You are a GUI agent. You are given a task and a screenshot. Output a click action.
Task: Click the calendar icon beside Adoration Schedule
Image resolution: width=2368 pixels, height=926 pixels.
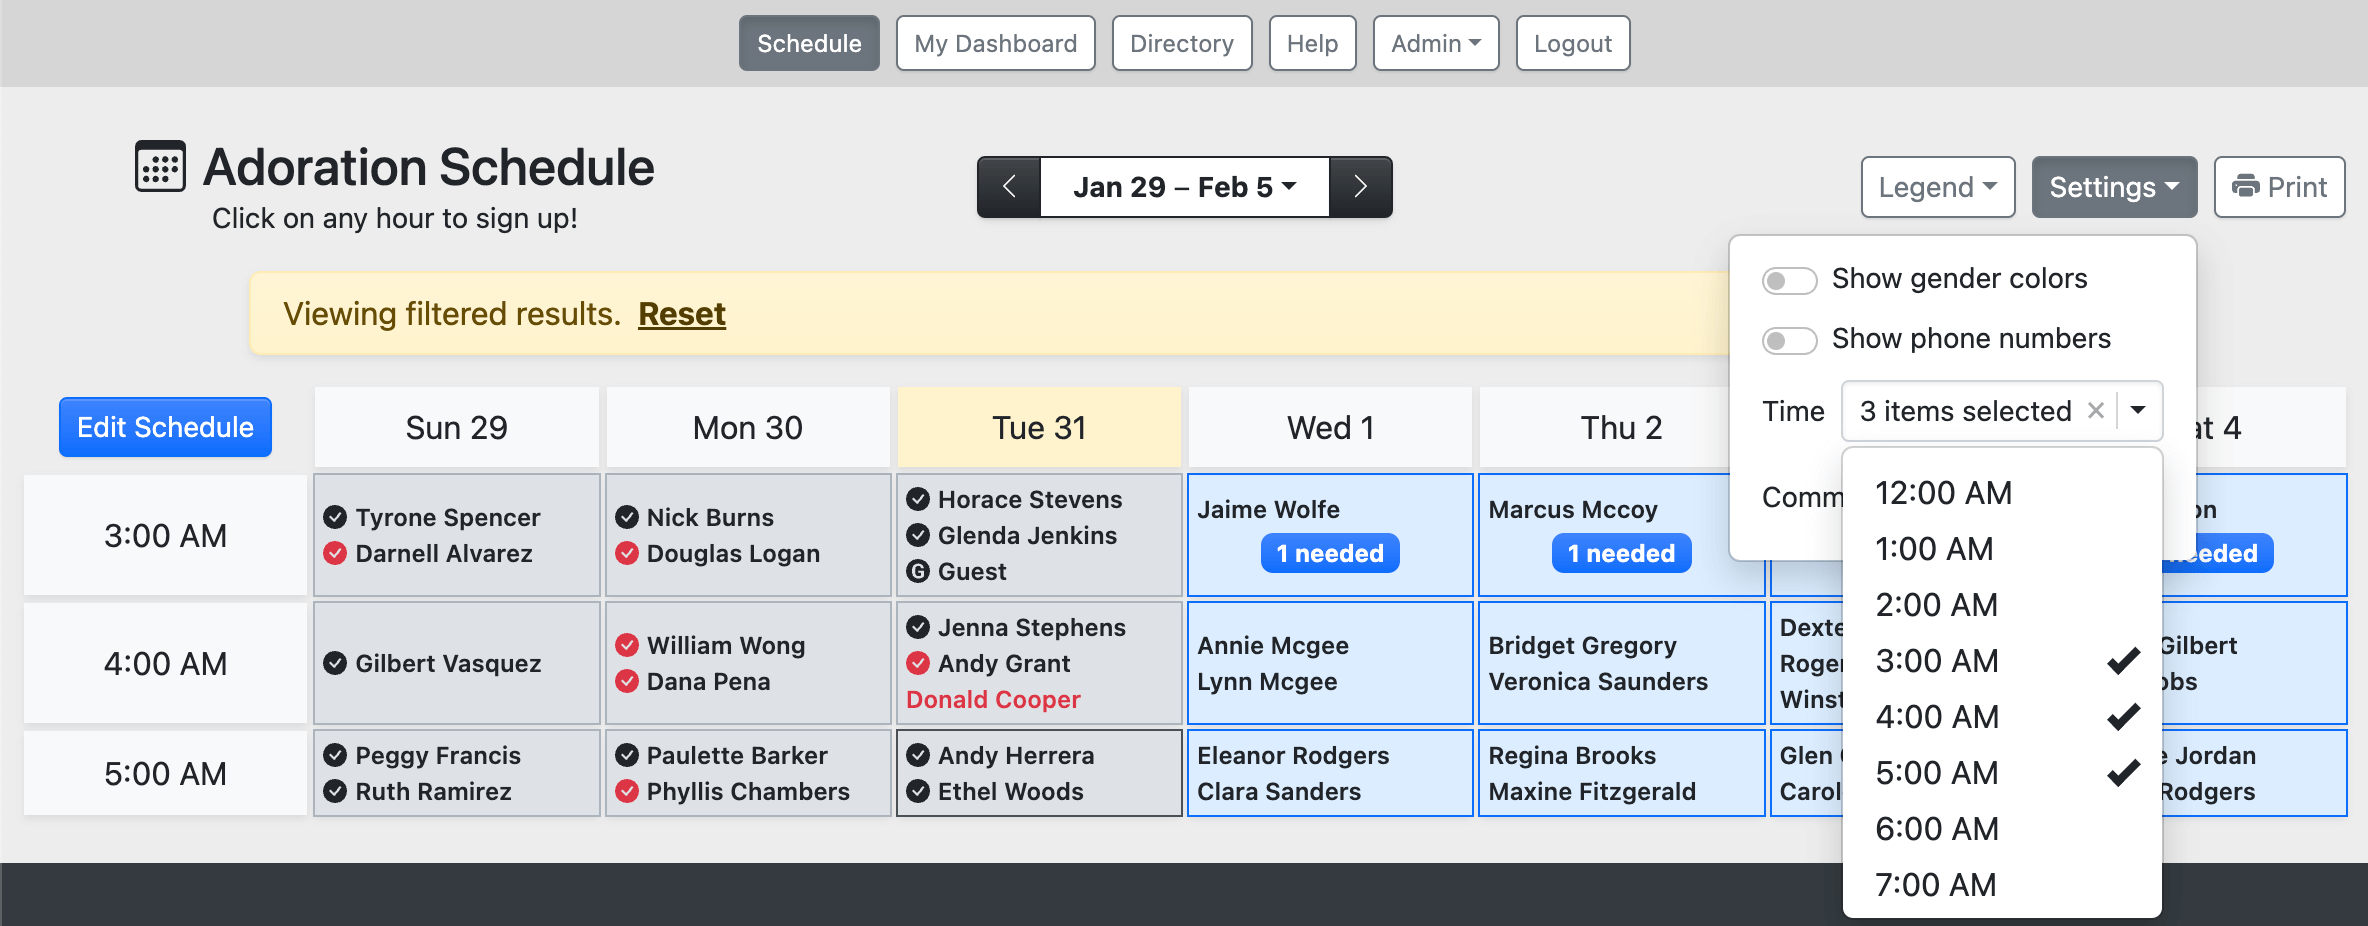(160, 166)
